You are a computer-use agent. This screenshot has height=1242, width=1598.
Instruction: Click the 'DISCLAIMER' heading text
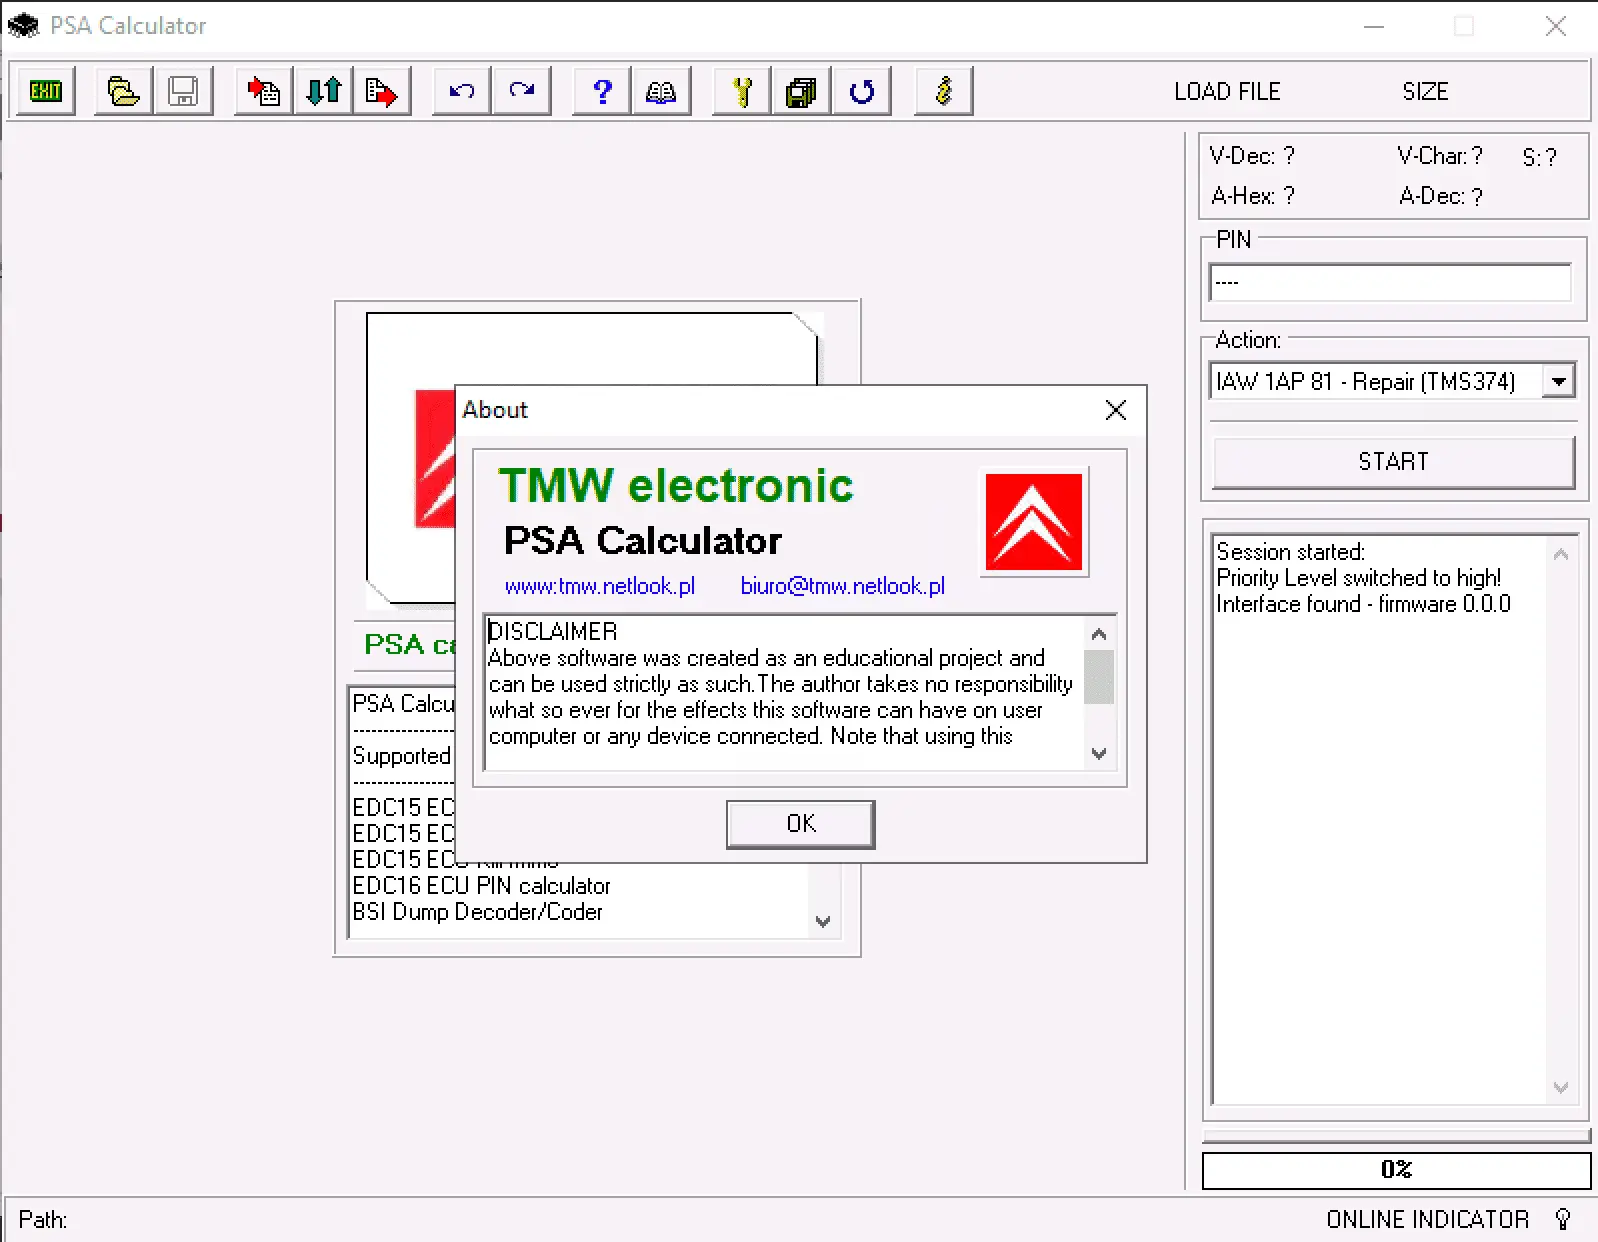(553, 632)
